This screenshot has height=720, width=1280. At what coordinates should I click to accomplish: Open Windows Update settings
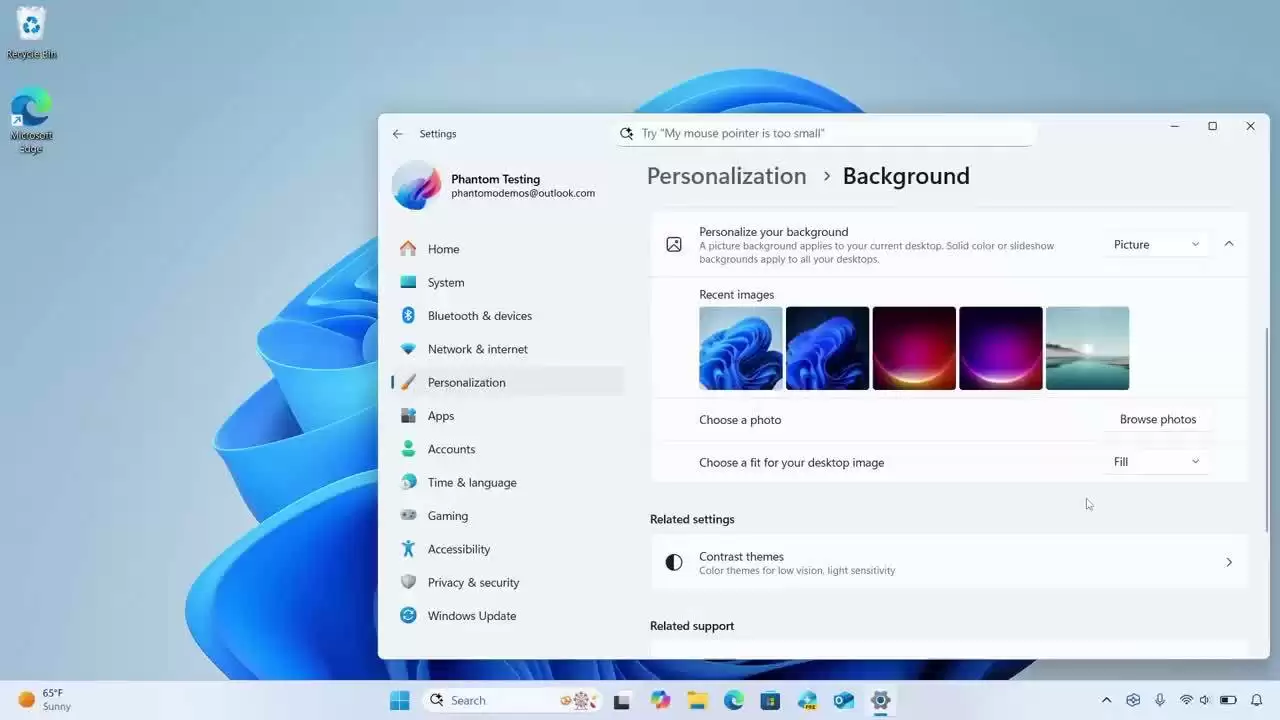pos(472,615)
